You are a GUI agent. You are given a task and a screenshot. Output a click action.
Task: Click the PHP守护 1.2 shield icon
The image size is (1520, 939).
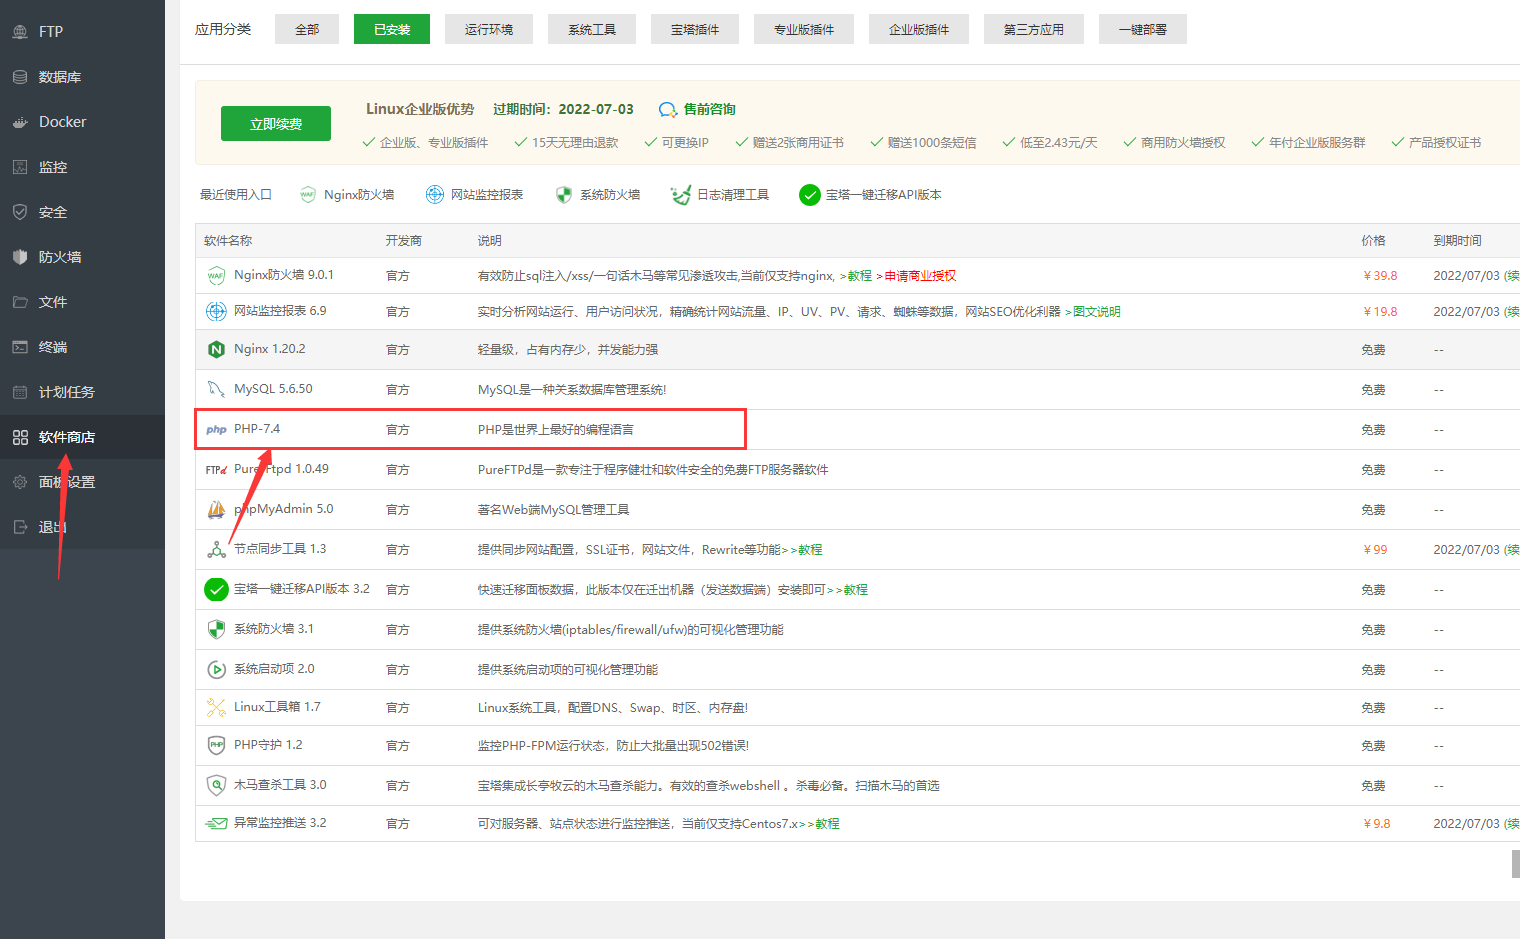[216, 745]
